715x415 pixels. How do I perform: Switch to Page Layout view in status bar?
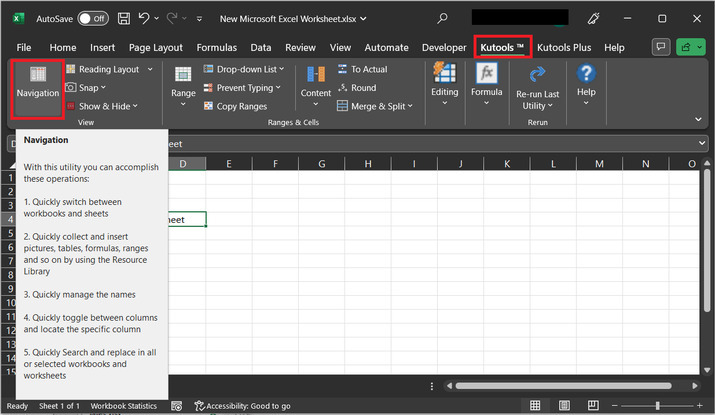click(x=563, y=406)
